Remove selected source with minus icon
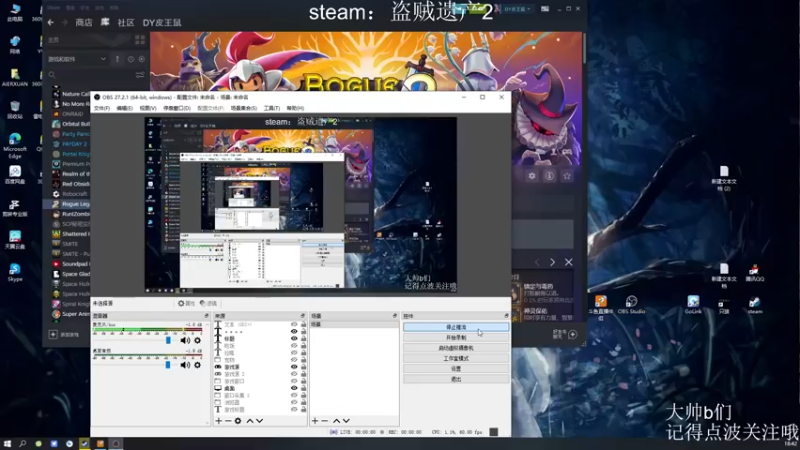Viewport: 800px width, 450px height. point(228,421)
